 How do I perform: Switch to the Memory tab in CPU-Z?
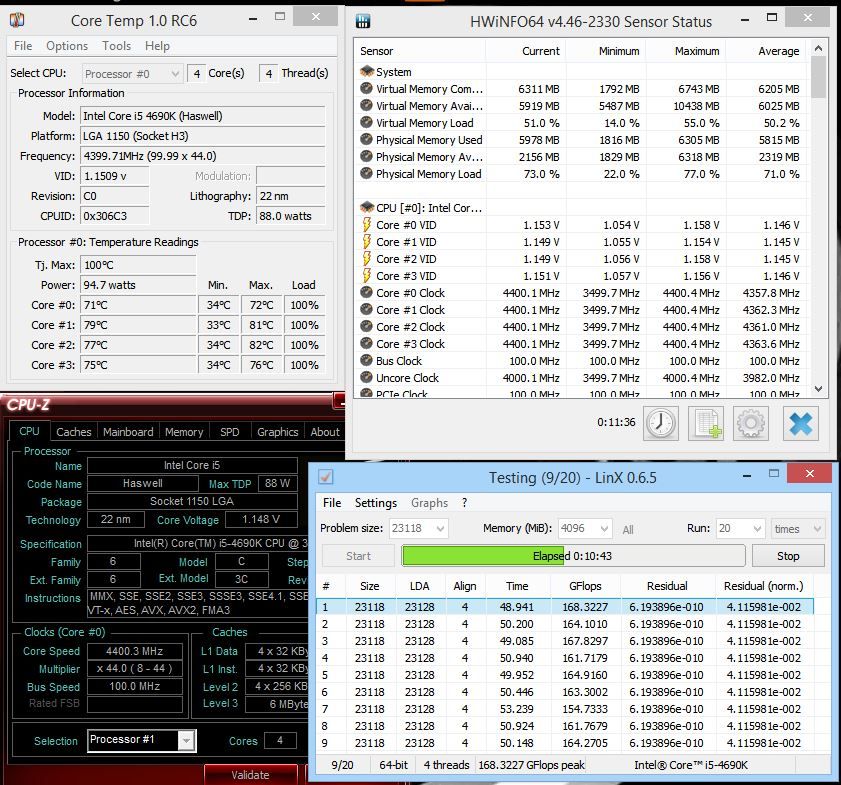[x=184, y=432]
